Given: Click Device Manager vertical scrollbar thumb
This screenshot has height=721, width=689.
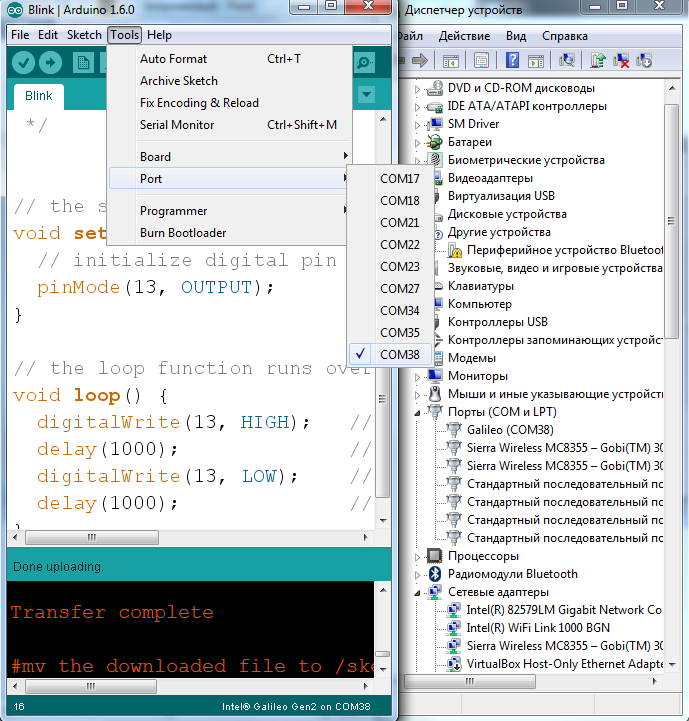Looking at the screenshot, I should [x=672, y=221].
